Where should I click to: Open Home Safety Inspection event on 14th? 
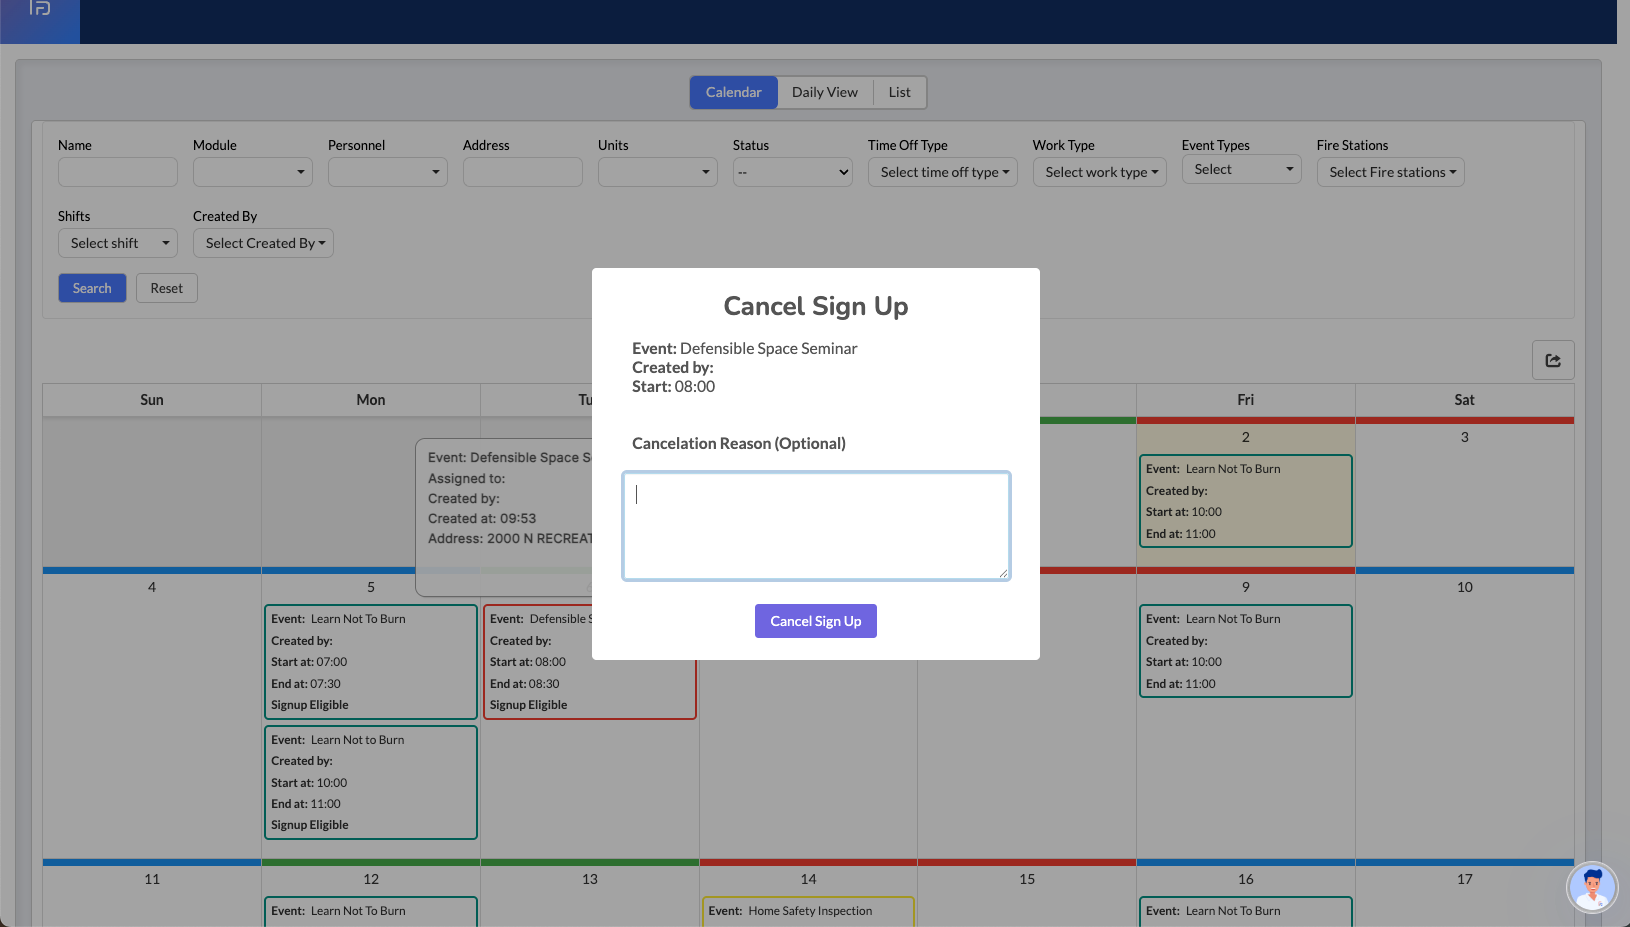point(808,911)
